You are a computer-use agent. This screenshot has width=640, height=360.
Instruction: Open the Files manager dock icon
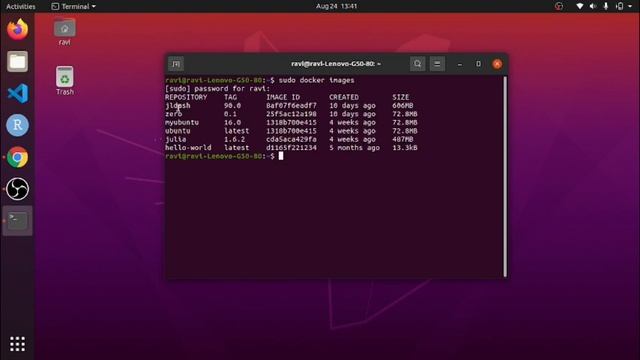point(18,62)
